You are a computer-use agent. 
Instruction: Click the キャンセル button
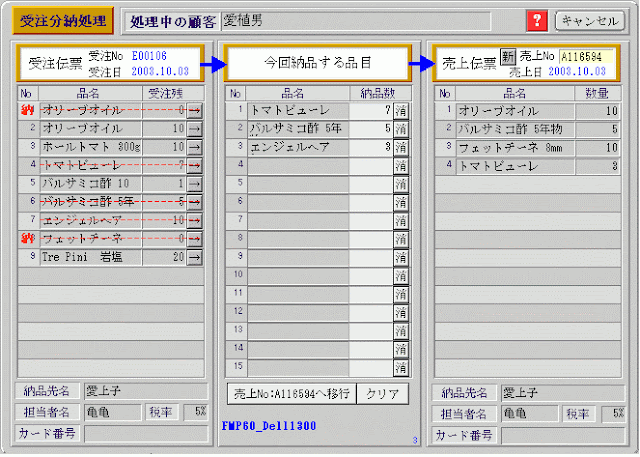click(590, 21)
